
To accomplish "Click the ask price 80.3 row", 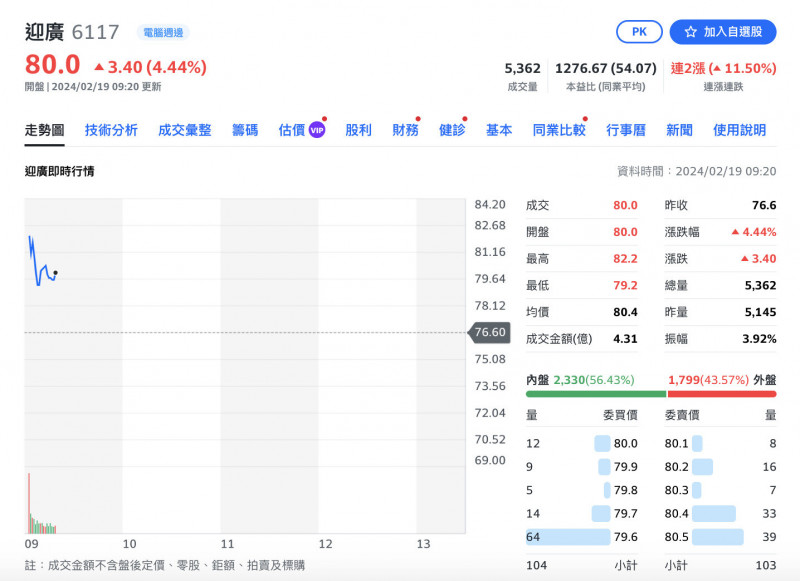I will coord(720,490).
